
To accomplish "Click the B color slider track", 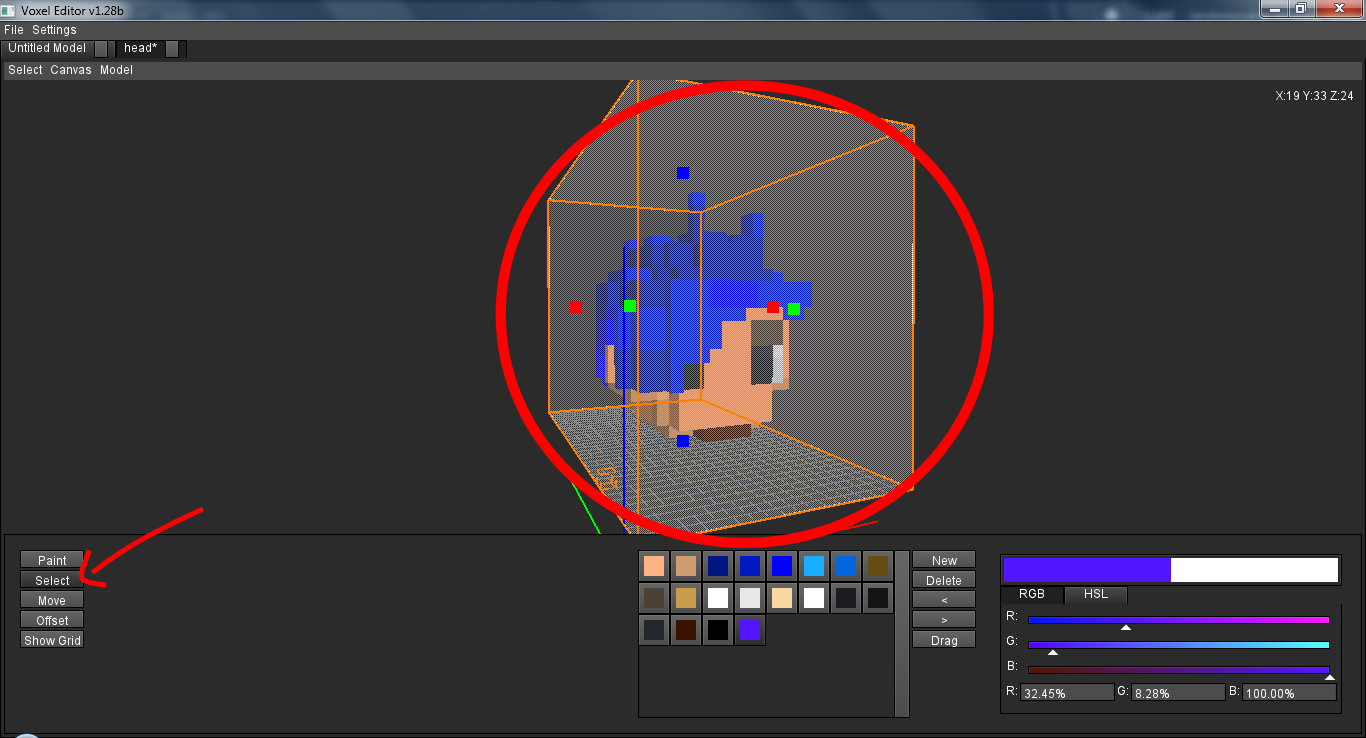I will point(1178,670).
